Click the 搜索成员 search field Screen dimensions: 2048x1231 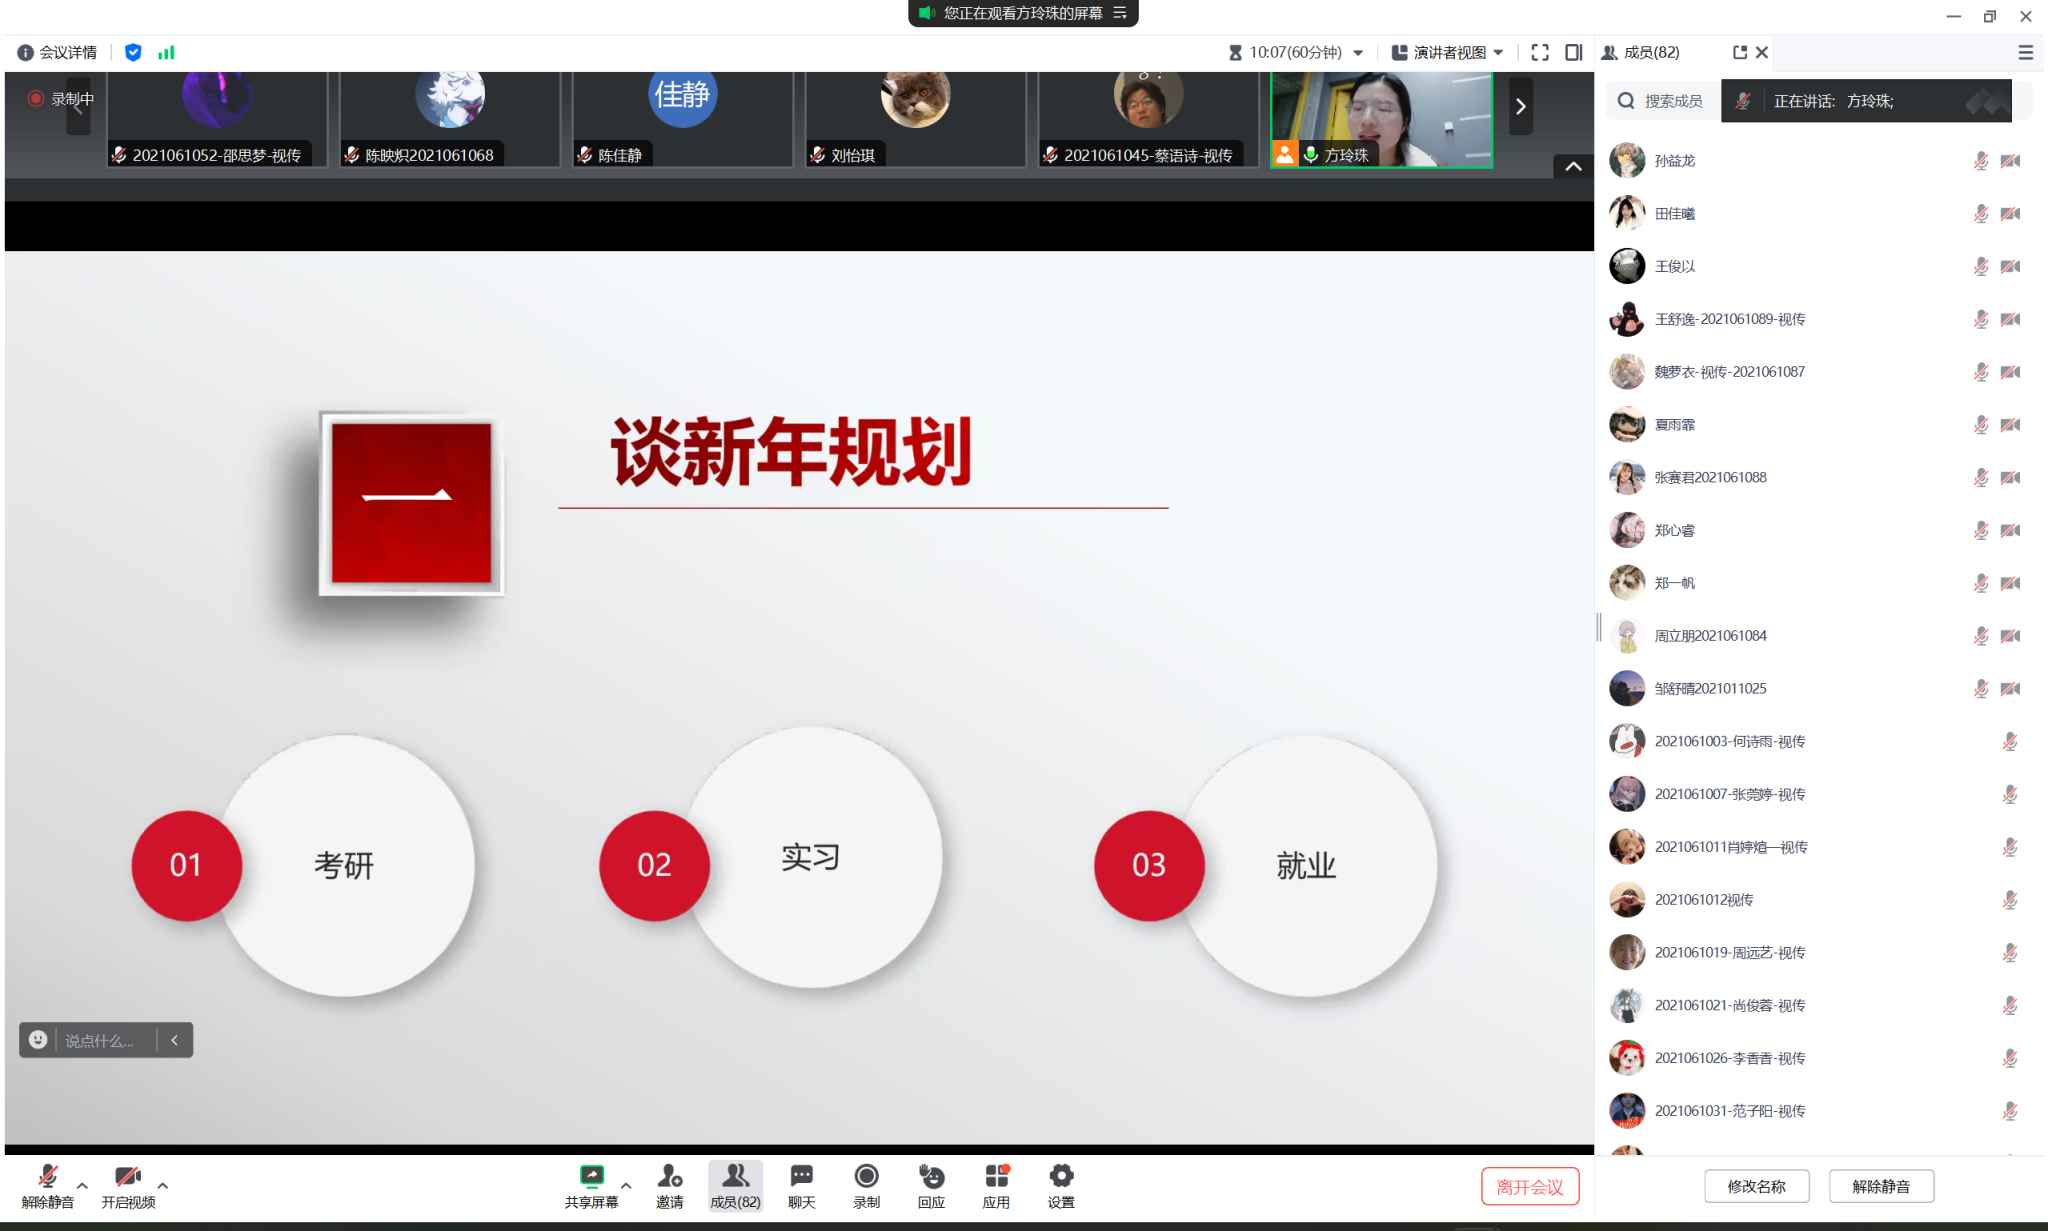click(x=1672, y=101)
